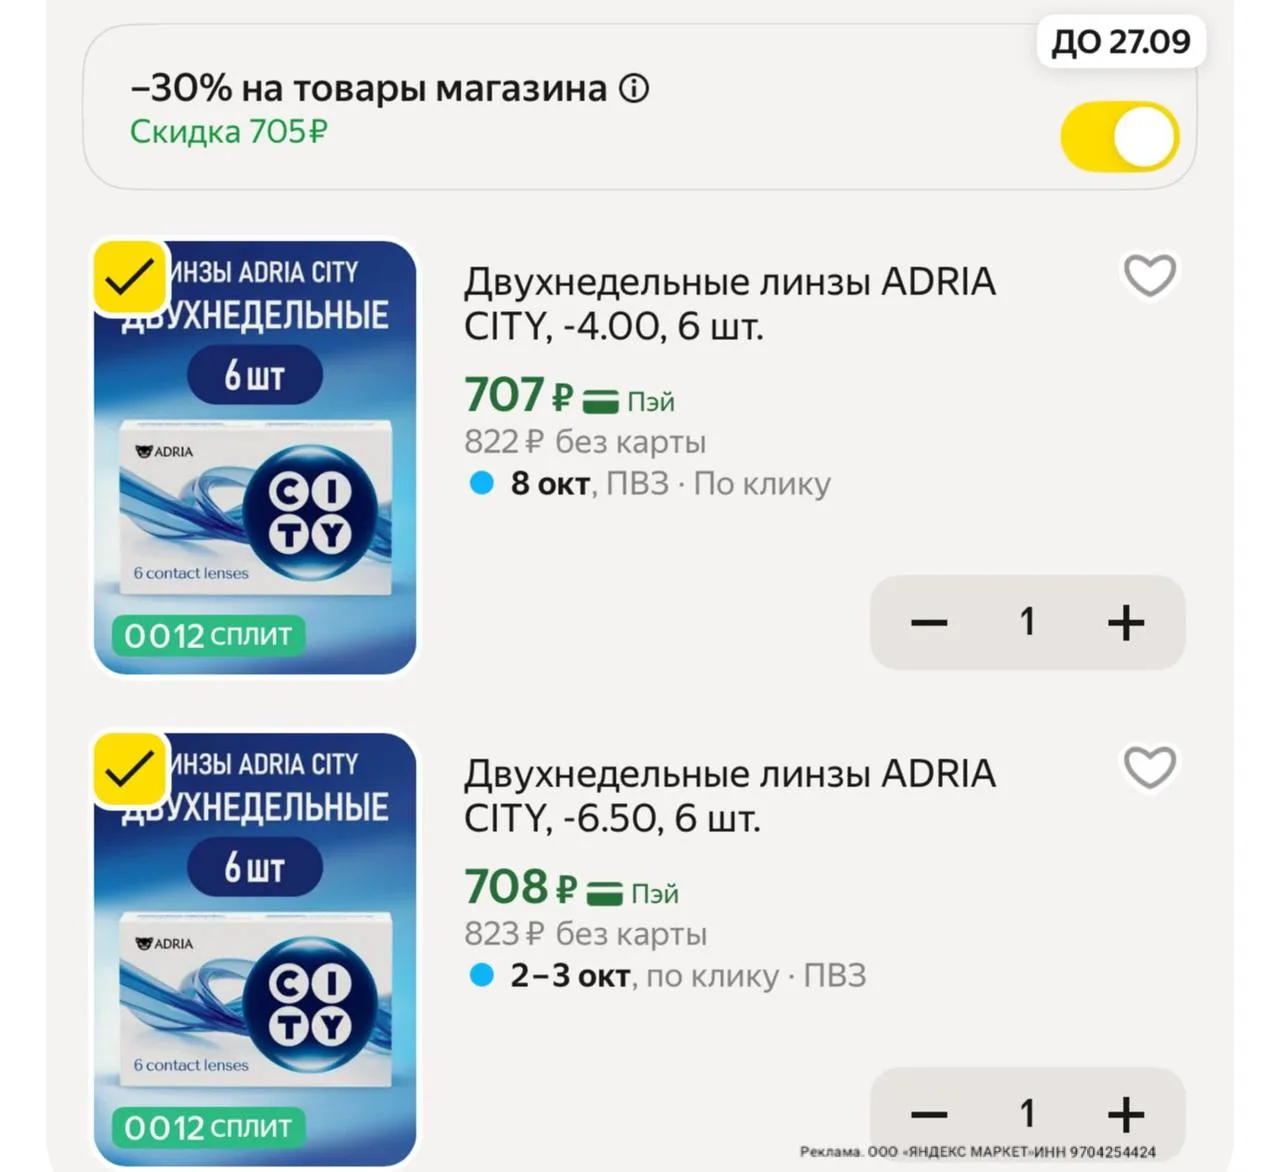The height and width of the screenshot is (1172, 1280).
Task: Decrease quantity of -4.00 lenses with minus
Action: pos(929,622)
